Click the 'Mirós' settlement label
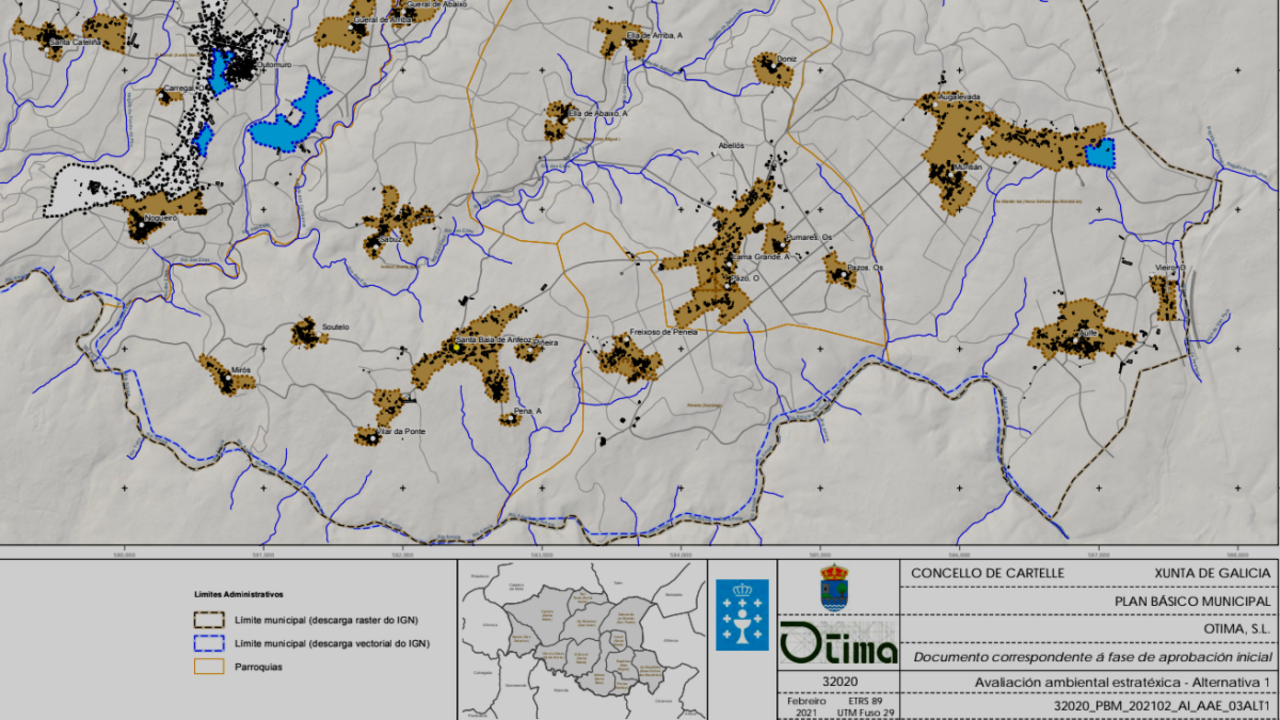 point(241,370)
